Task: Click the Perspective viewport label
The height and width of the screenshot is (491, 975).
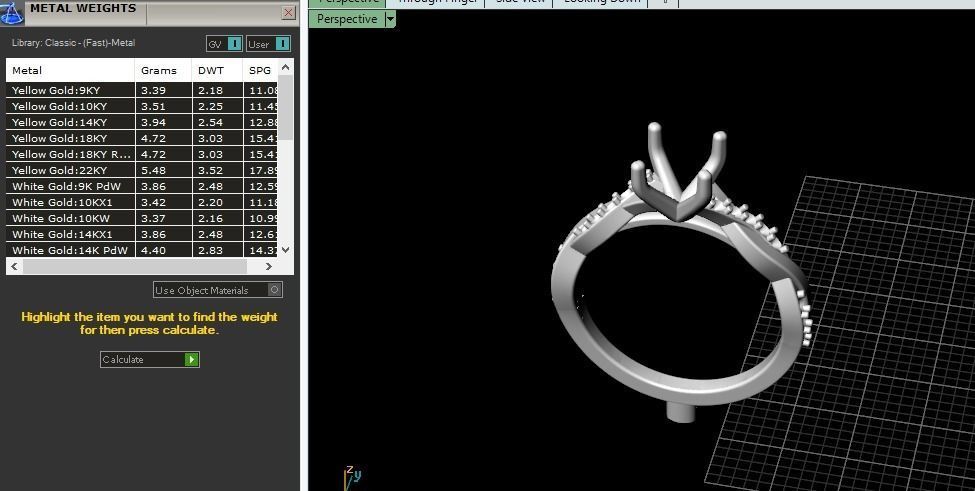Action: coord(347,19)
